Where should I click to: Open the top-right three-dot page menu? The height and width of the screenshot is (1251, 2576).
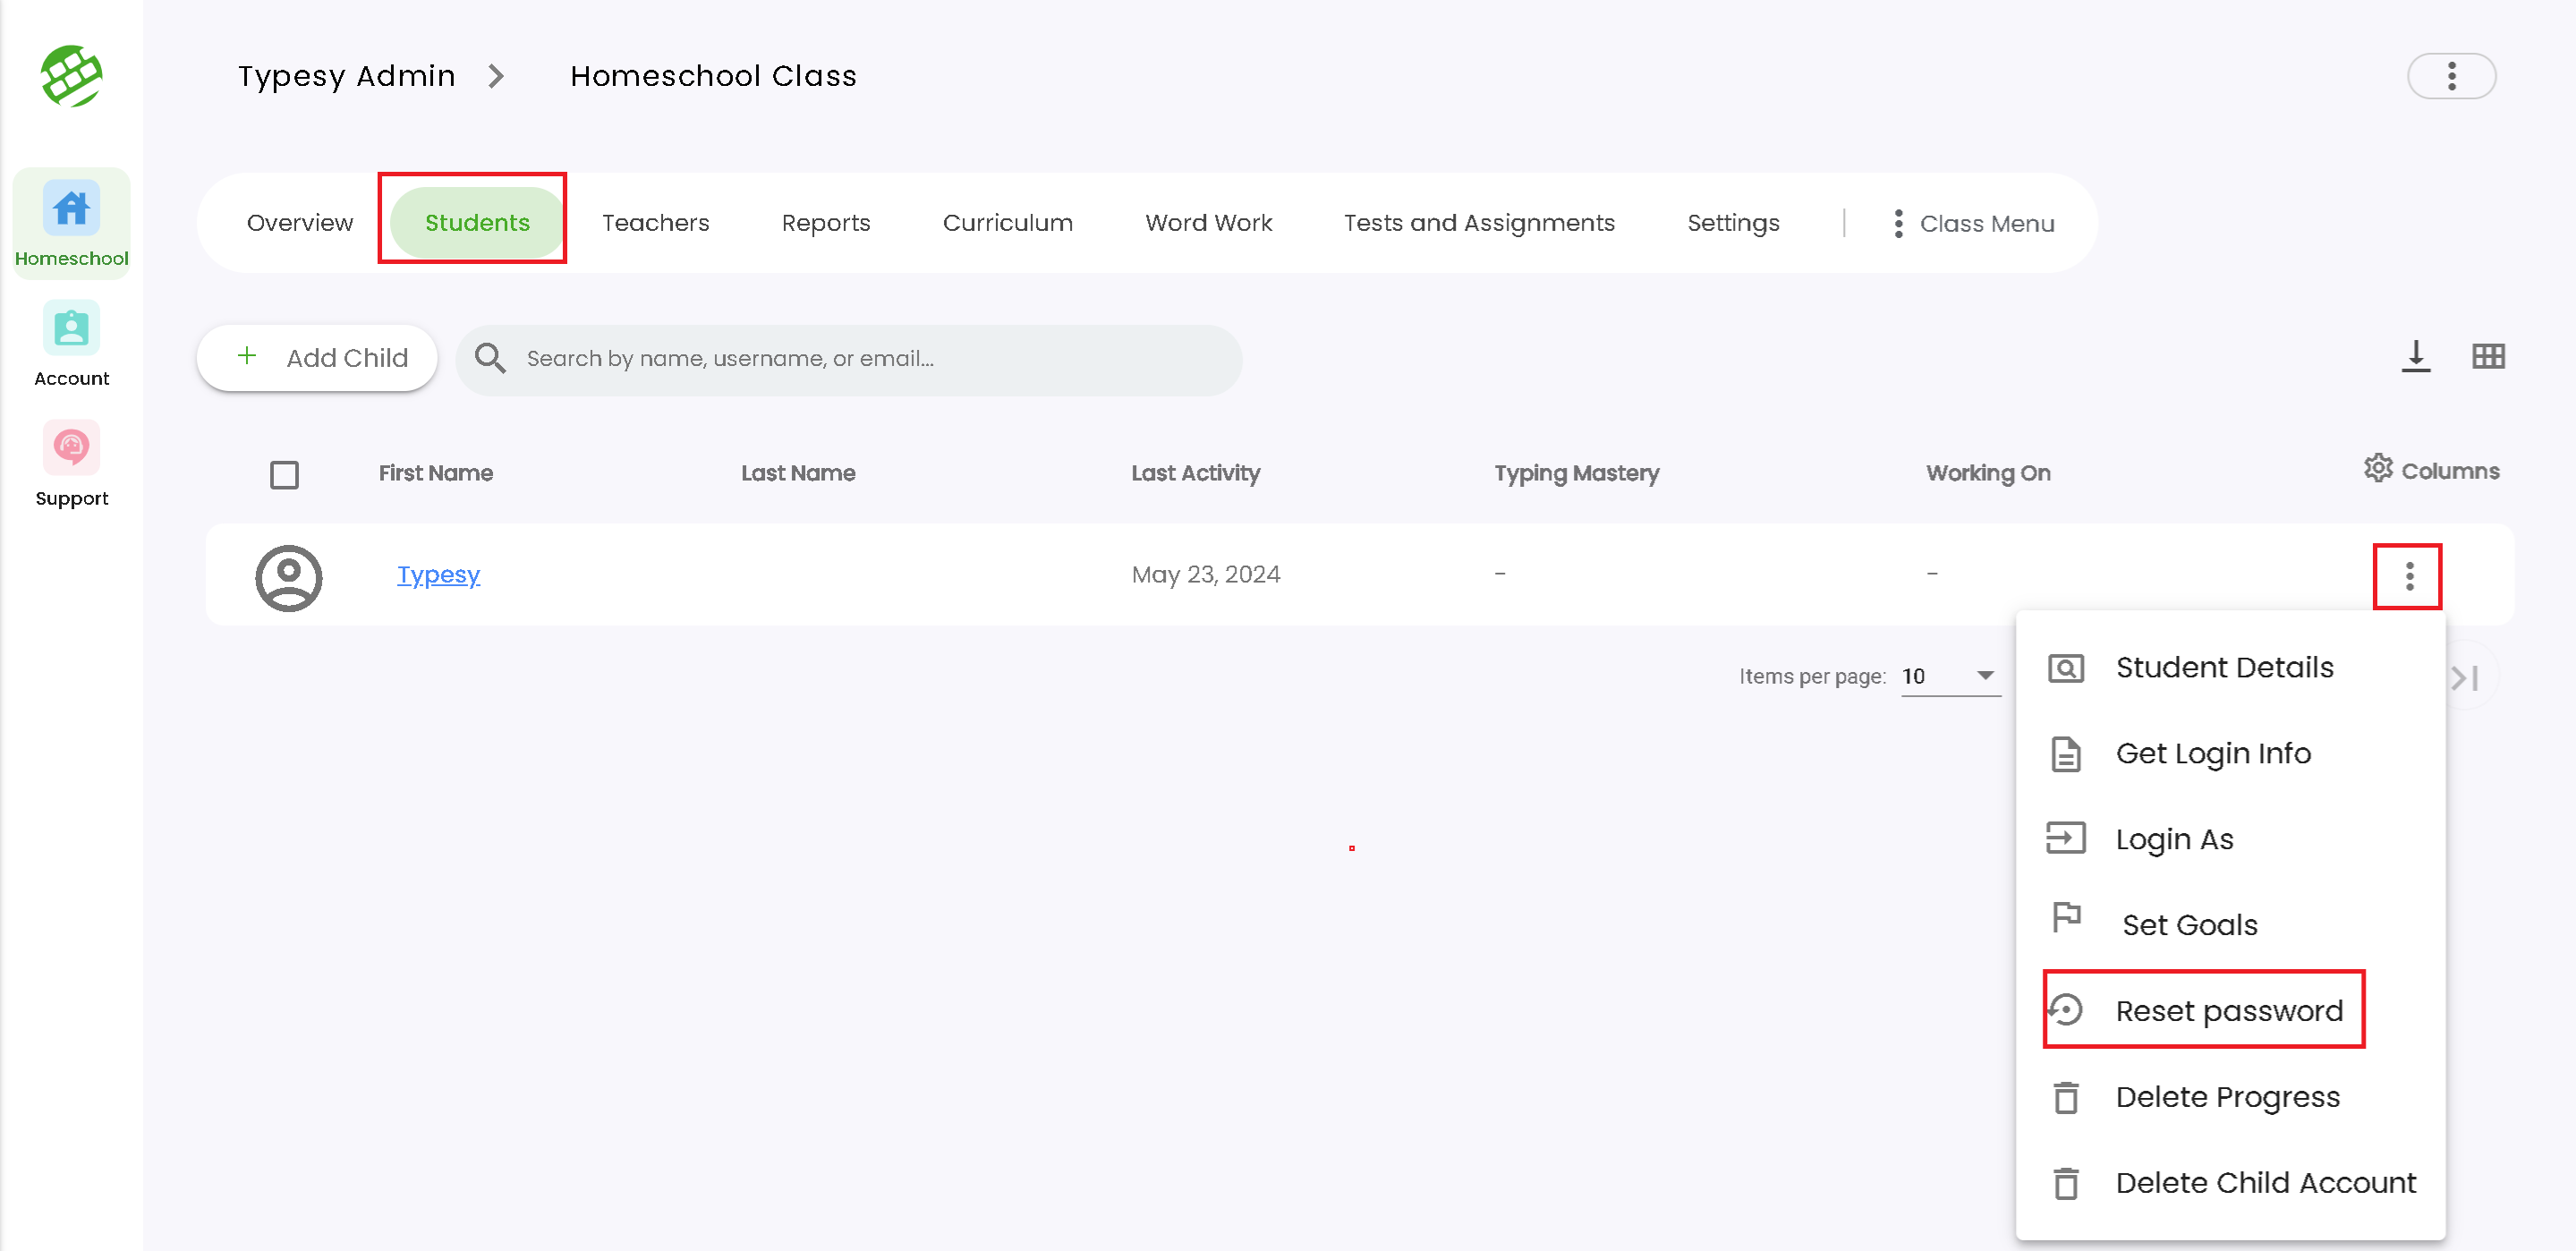[2451, 76]
